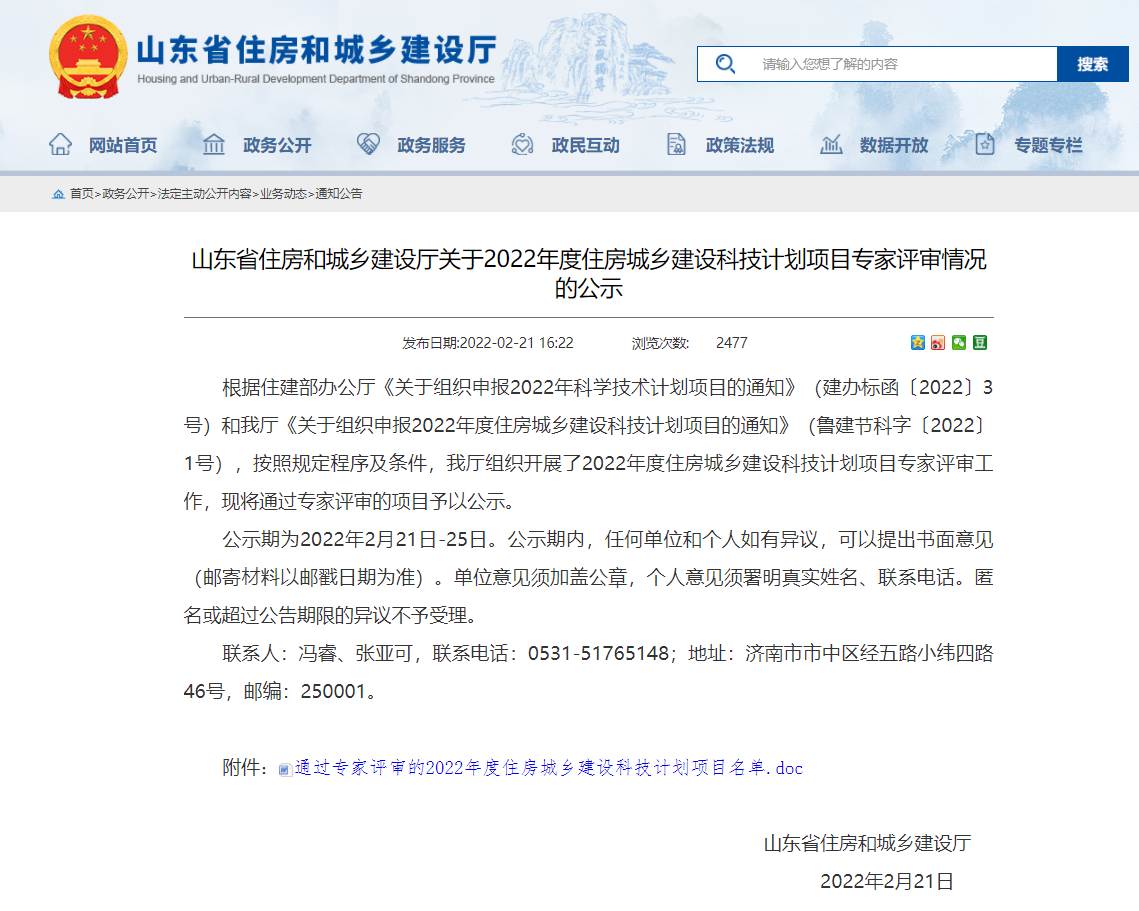Share the article to Douban

pos(980,342)
